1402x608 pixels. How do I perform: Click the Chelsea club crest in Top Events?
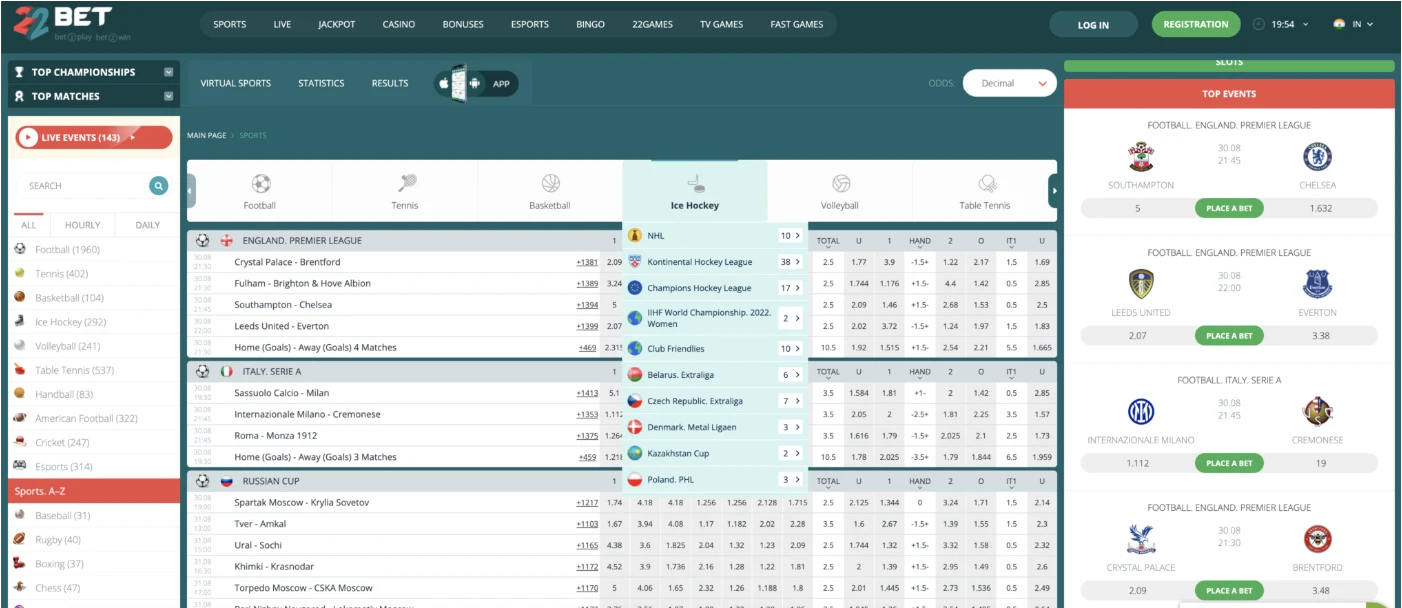[1318, 157]
